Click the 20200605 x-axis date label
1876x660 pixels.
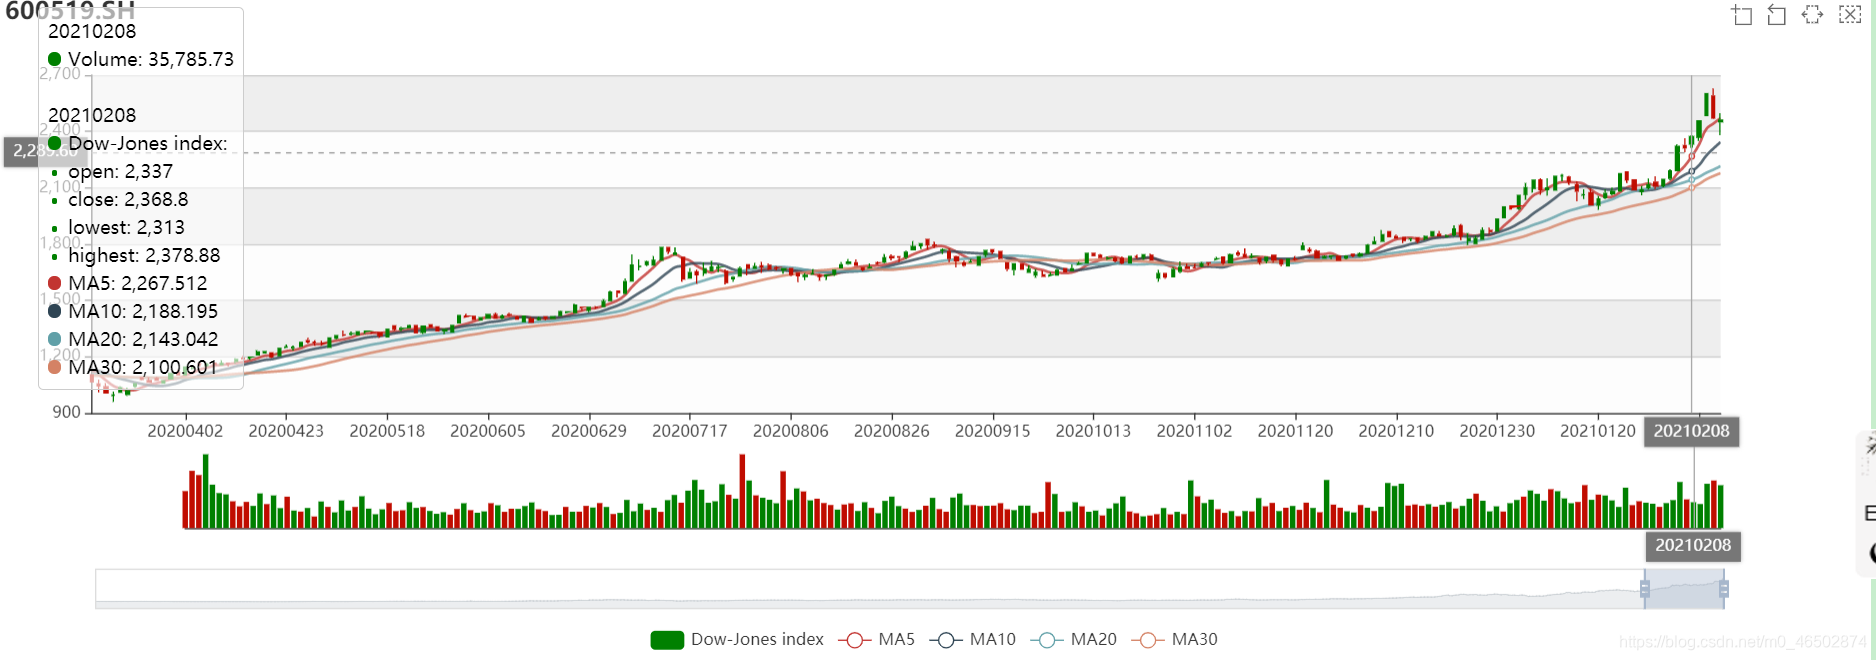488,431
